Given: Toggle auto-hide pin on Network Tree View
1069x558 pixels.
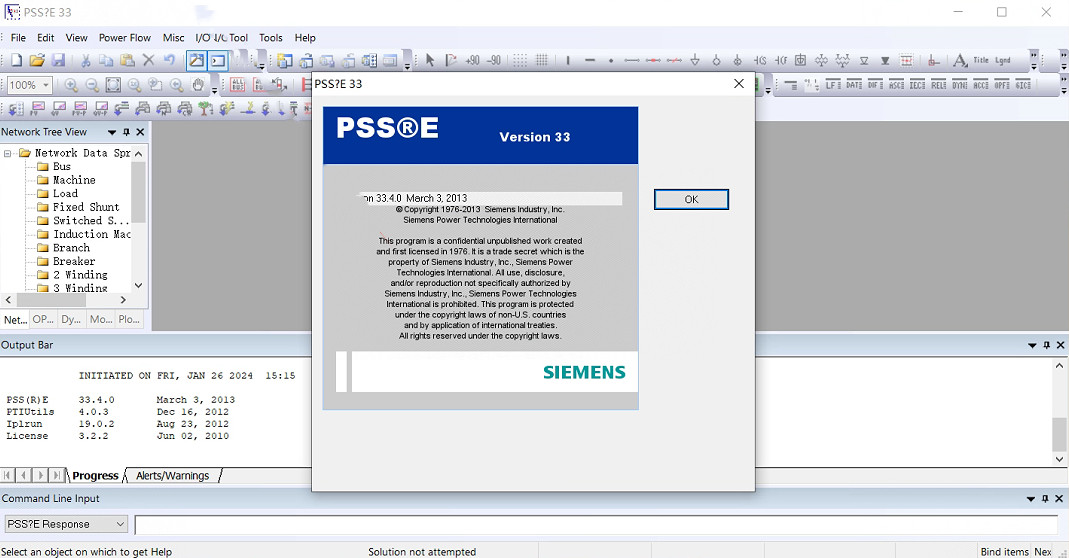Looking at the screenshot, I should pos(126,132).
